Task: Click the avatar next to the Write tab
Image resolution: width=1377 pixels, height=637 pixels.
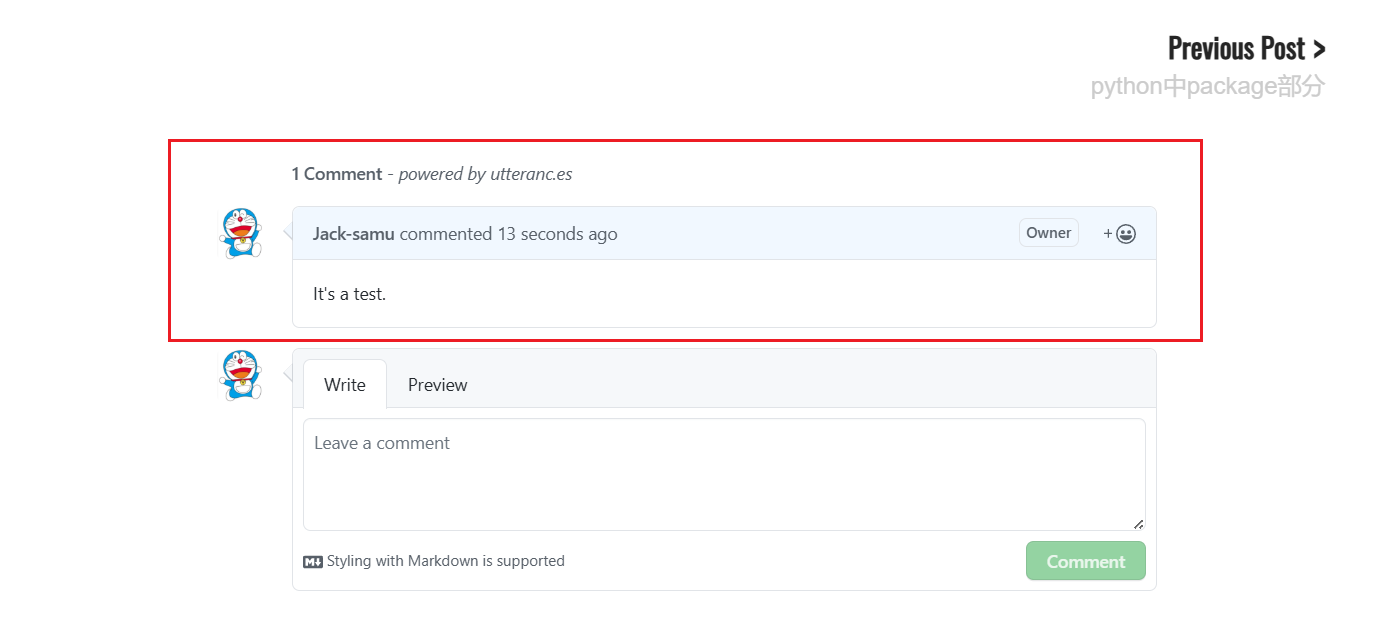Action: [x=240, y=375]
